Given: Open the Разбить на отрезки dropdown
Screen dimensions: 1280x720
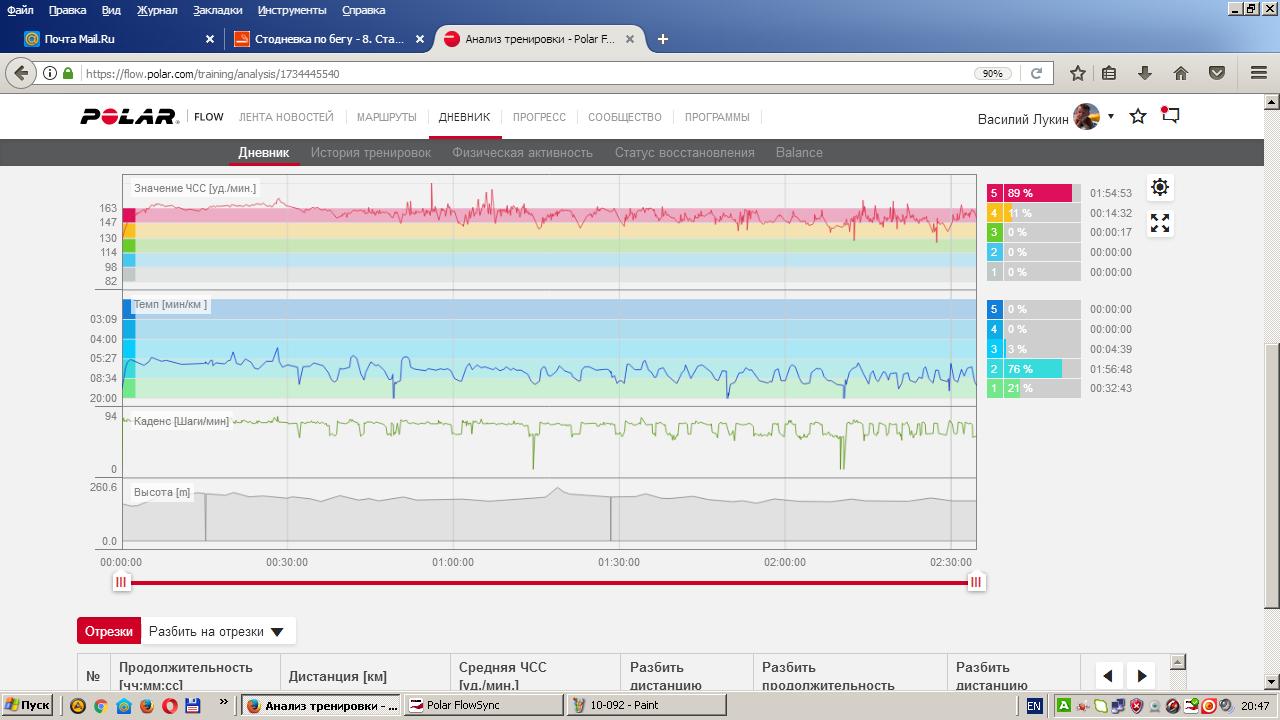Looking at the screenshot, I should click(217, 631).
